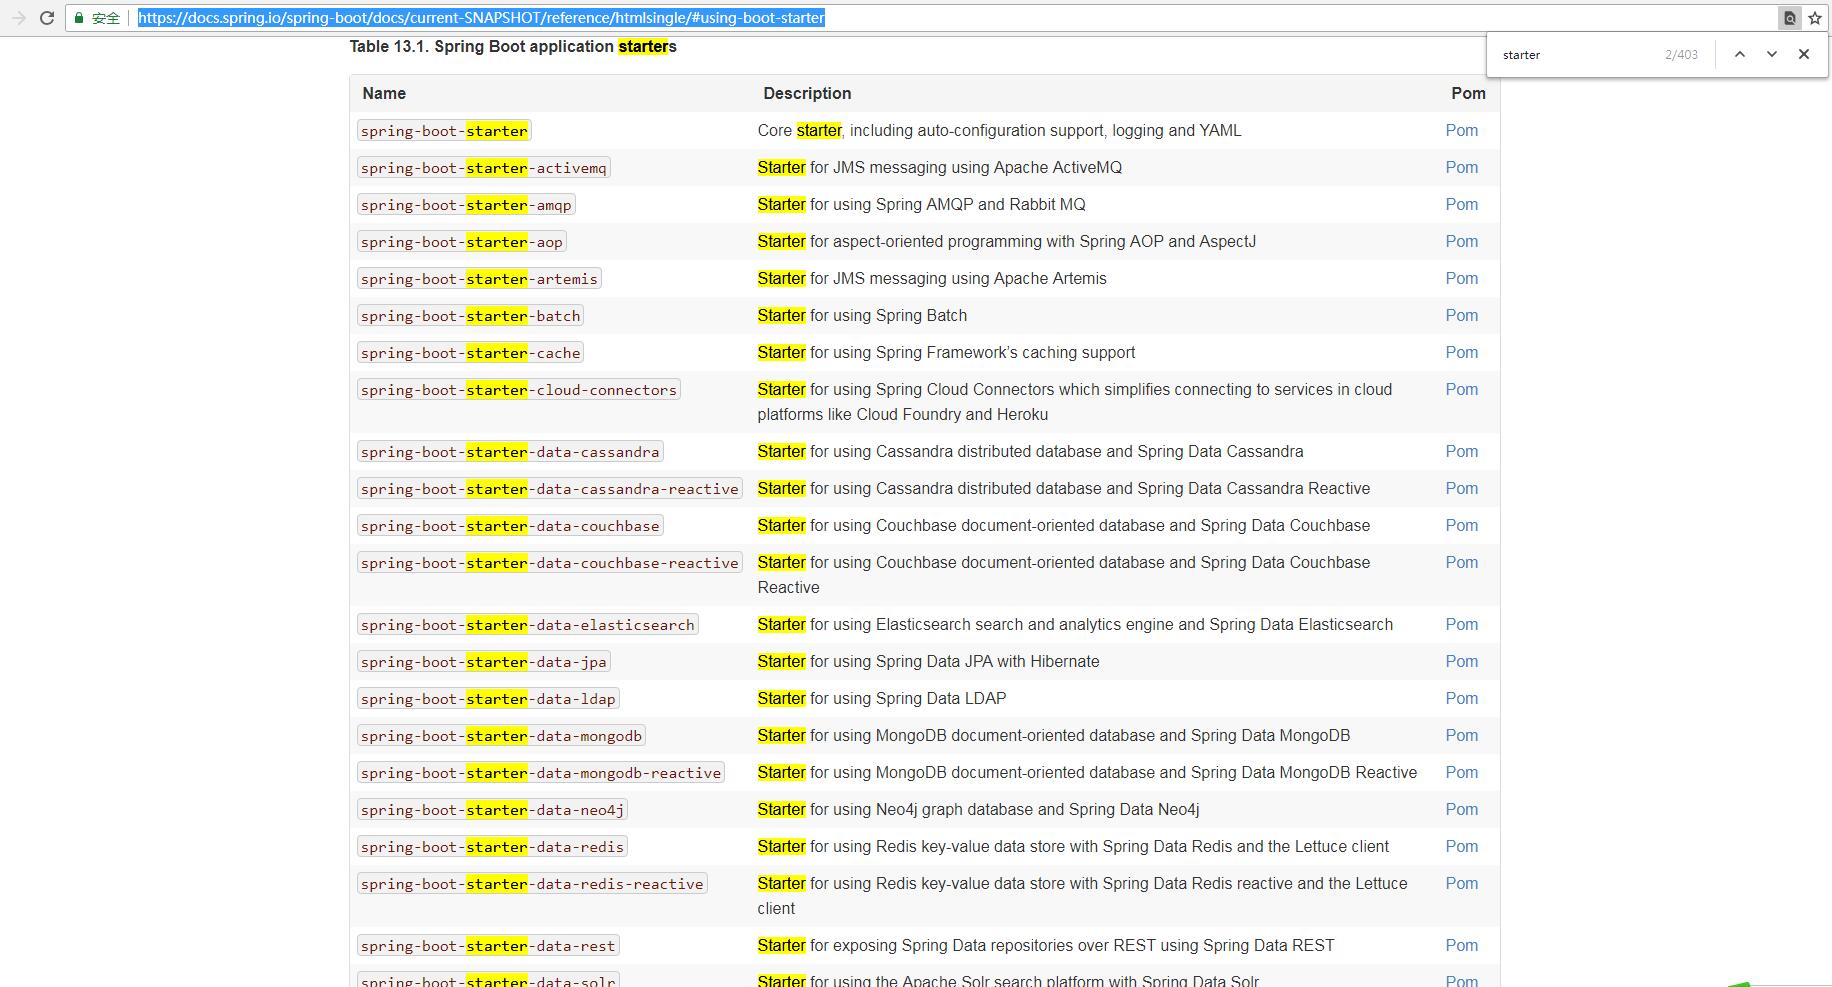
Task: Click 'Starter for using Spring Batch' description
Action: coord(862,315)
